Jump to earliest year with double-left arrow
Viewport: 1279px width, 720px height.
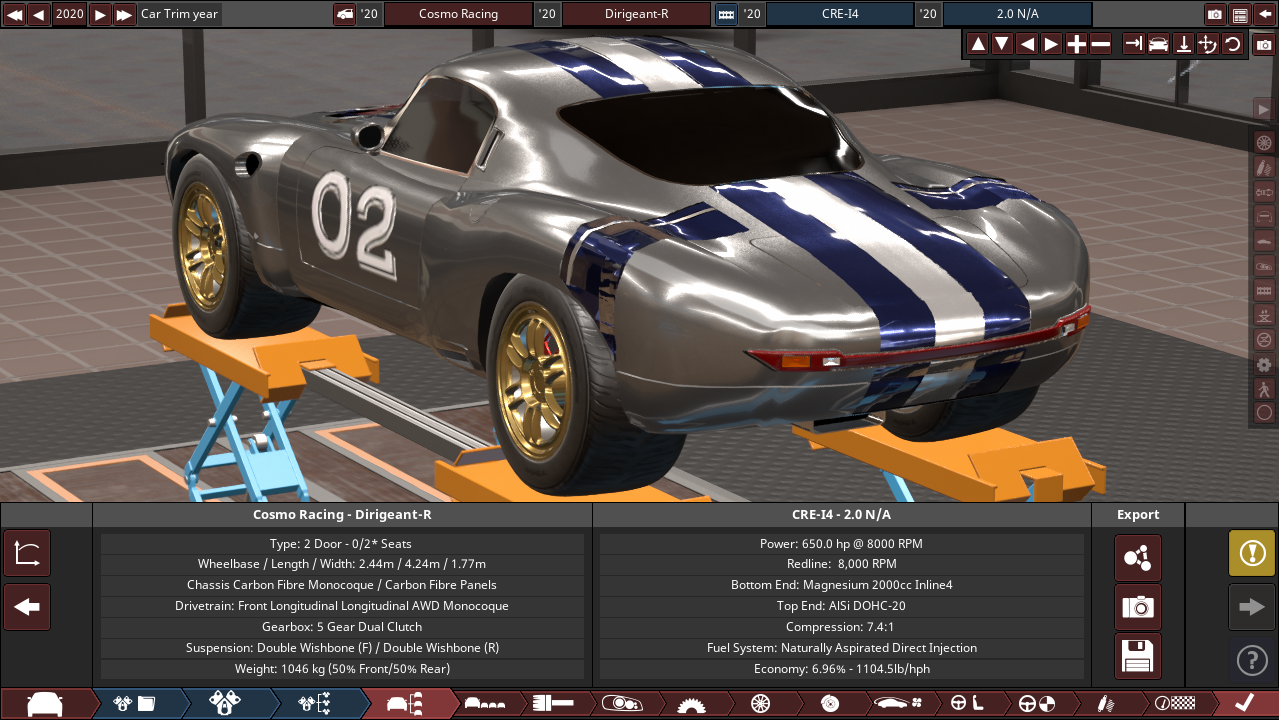coord(14,15)
